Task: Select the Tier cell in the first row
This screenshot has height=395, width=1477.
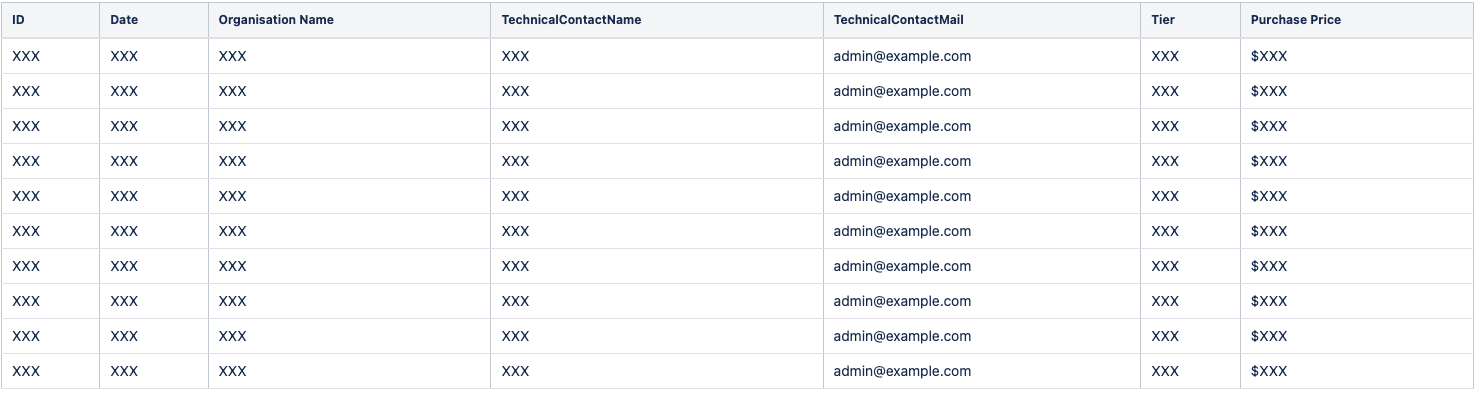Action: 1190,56
